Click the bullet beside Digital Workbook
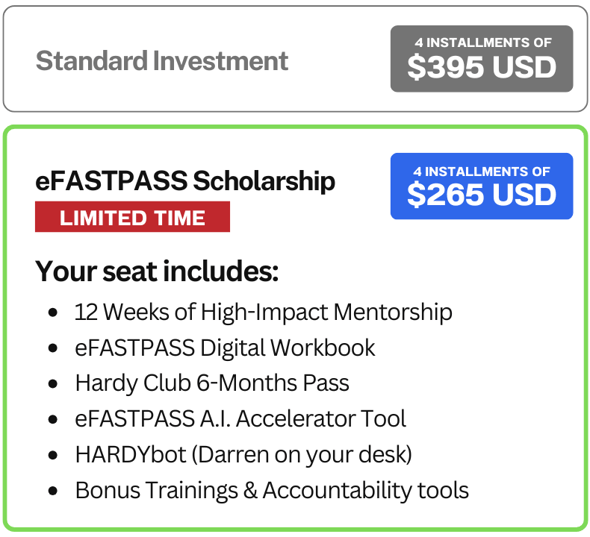This screenshot has width=590, height=537. [53, 348]
